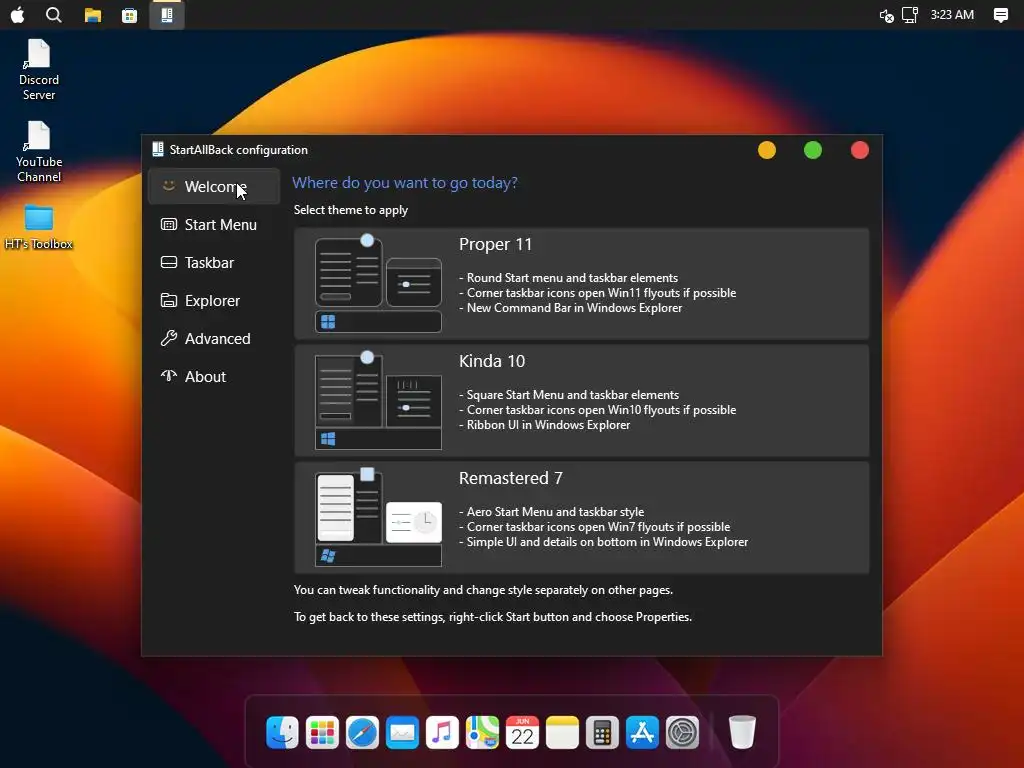
Task: Open the About page in sidebar
Action: (x=214, y=377)
